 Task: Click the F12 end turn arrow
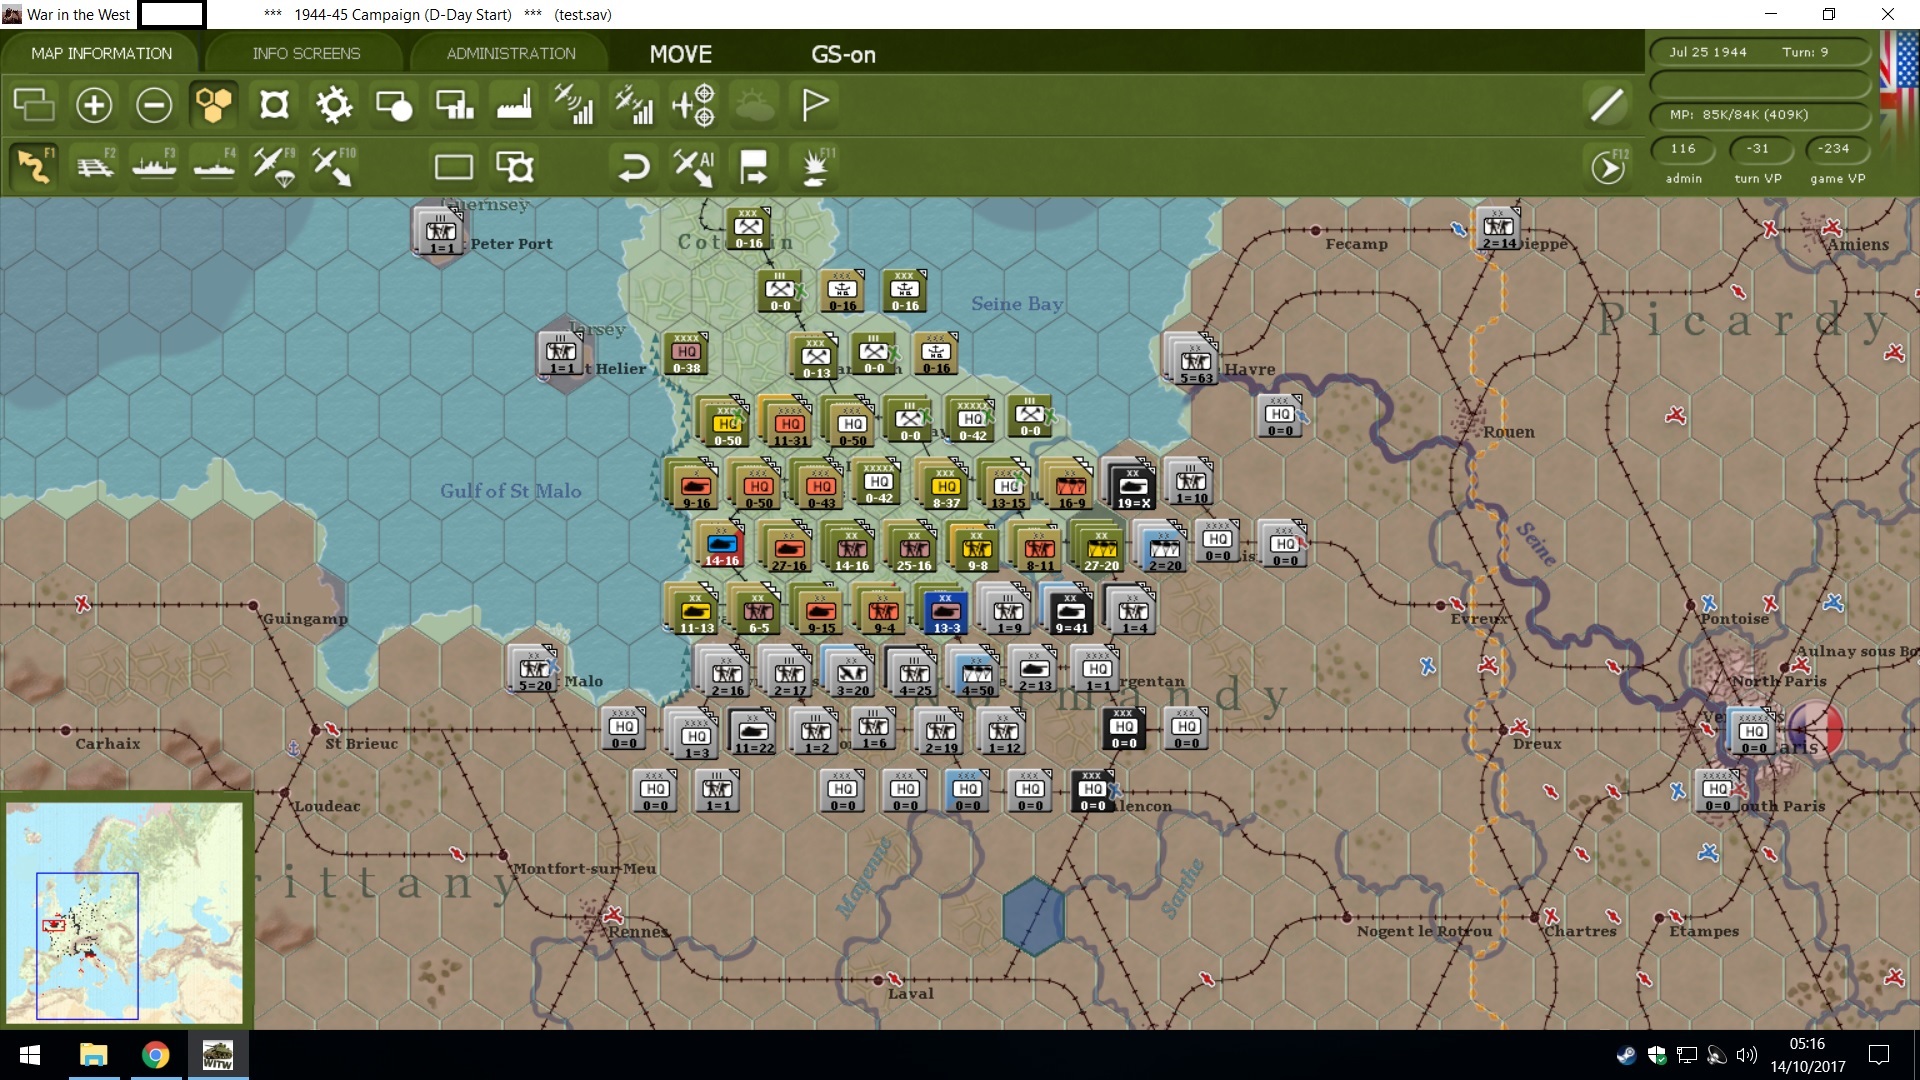pyautogui.click(x=1608, y=167)
